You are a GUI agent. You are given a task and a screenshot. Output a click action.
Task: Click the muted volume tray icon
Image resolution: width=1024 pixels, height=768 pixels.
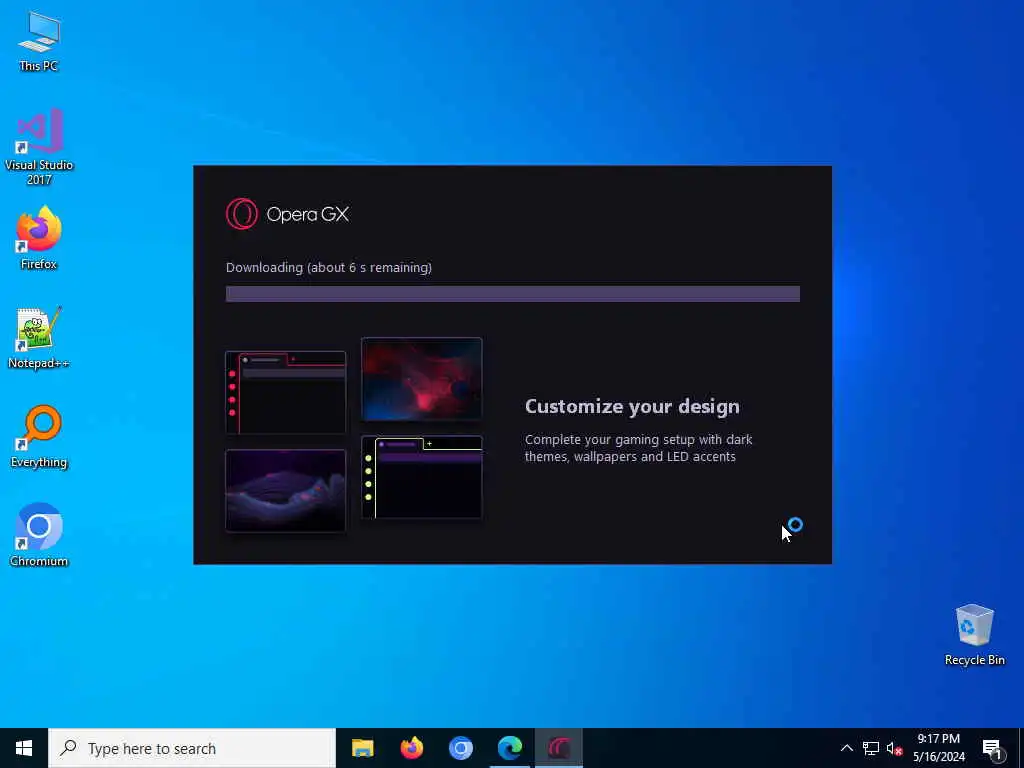[x=894, y=748]
